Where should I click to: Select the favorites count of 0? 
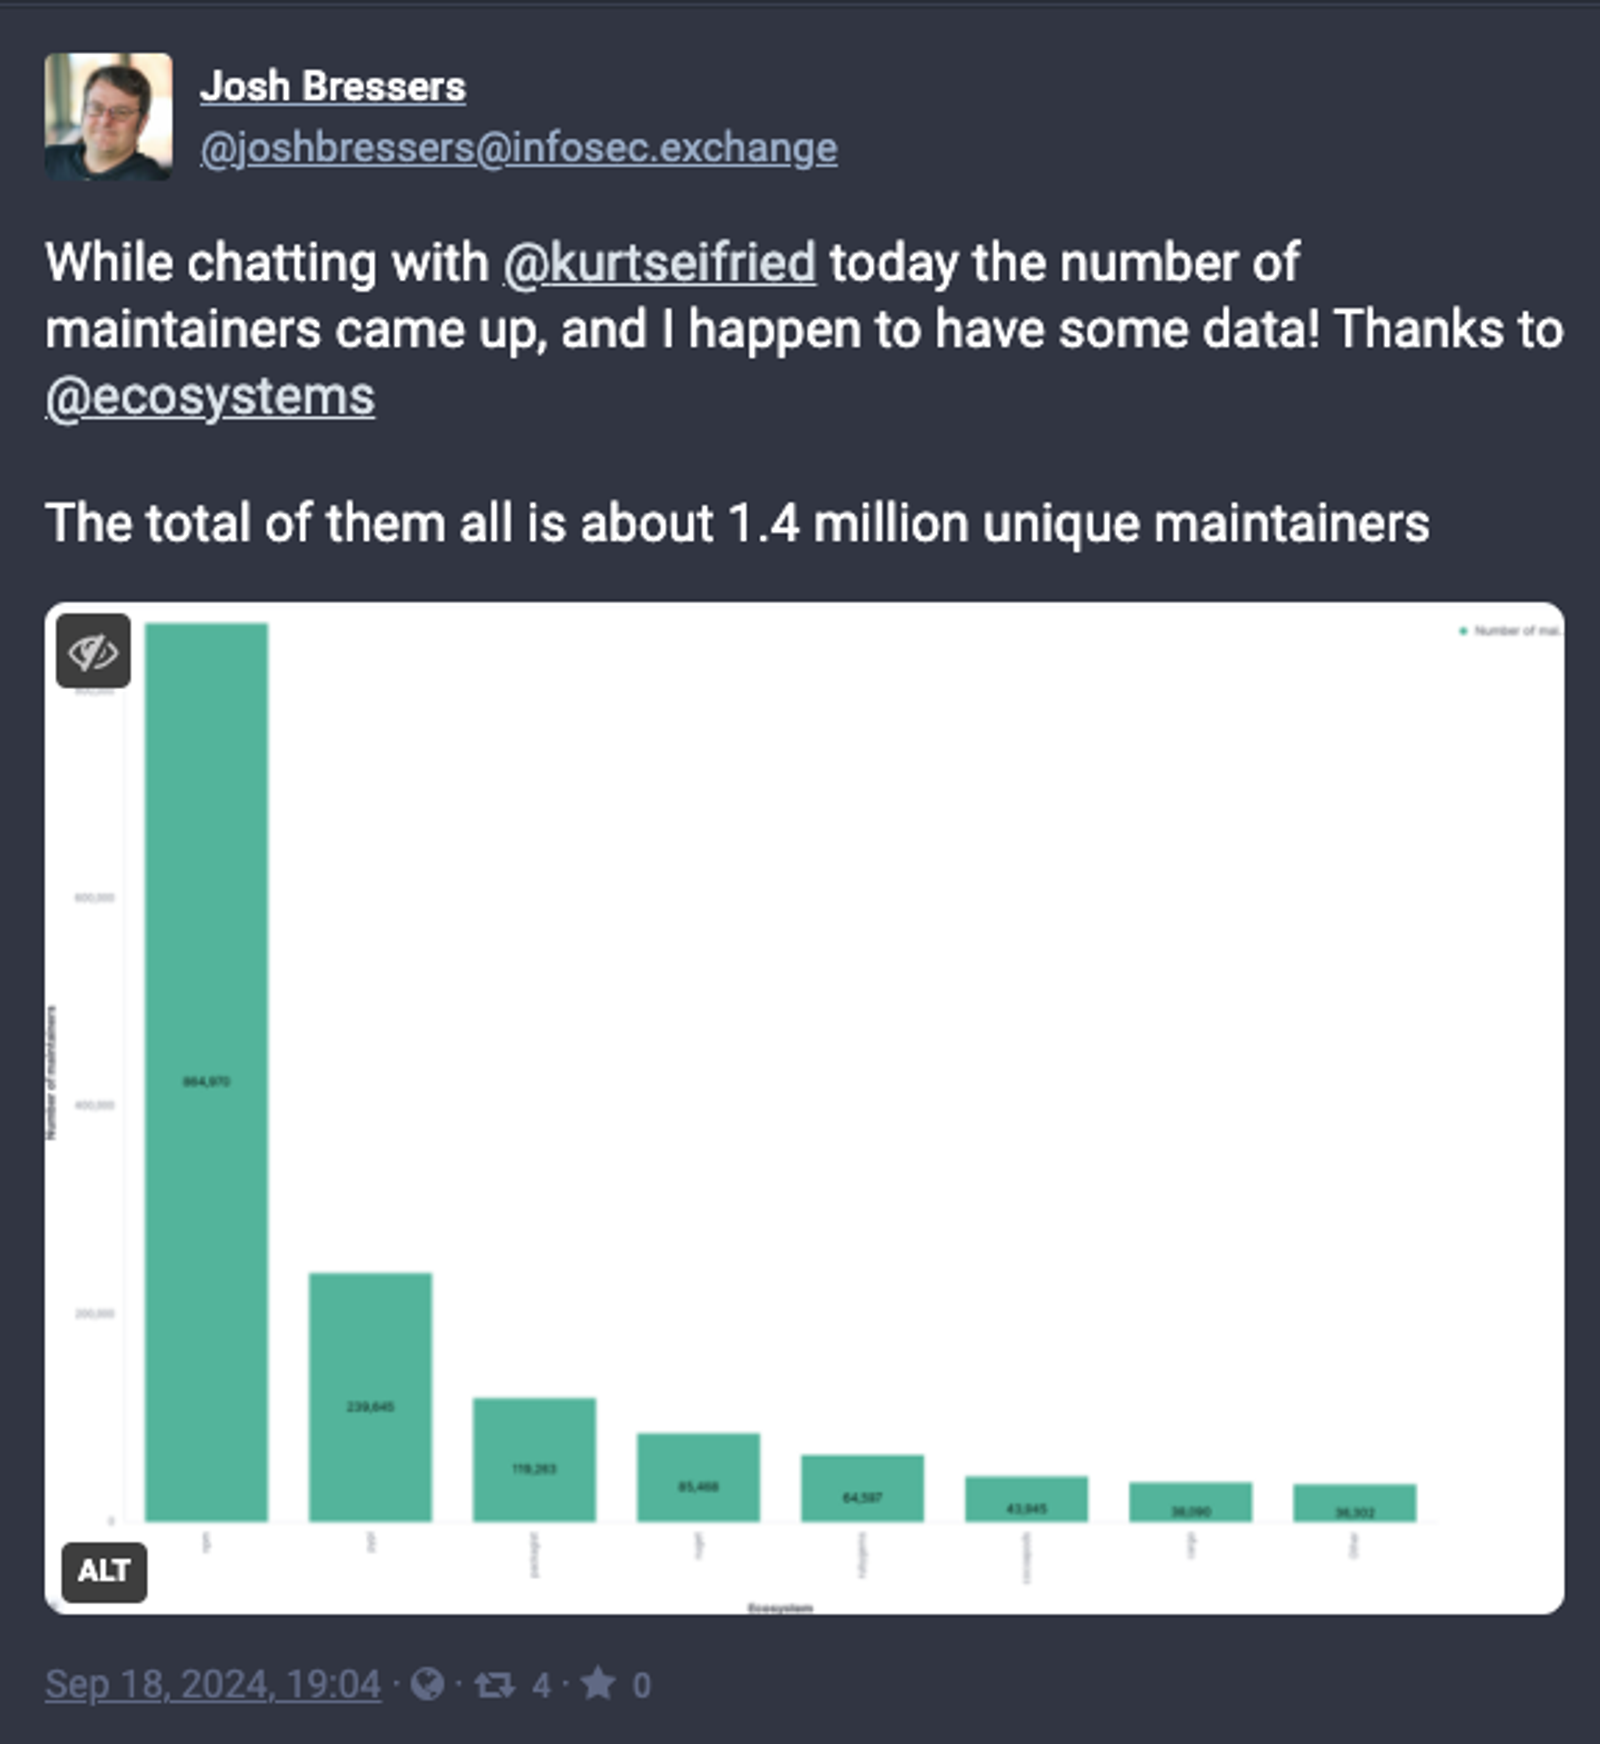(642, 1686)
